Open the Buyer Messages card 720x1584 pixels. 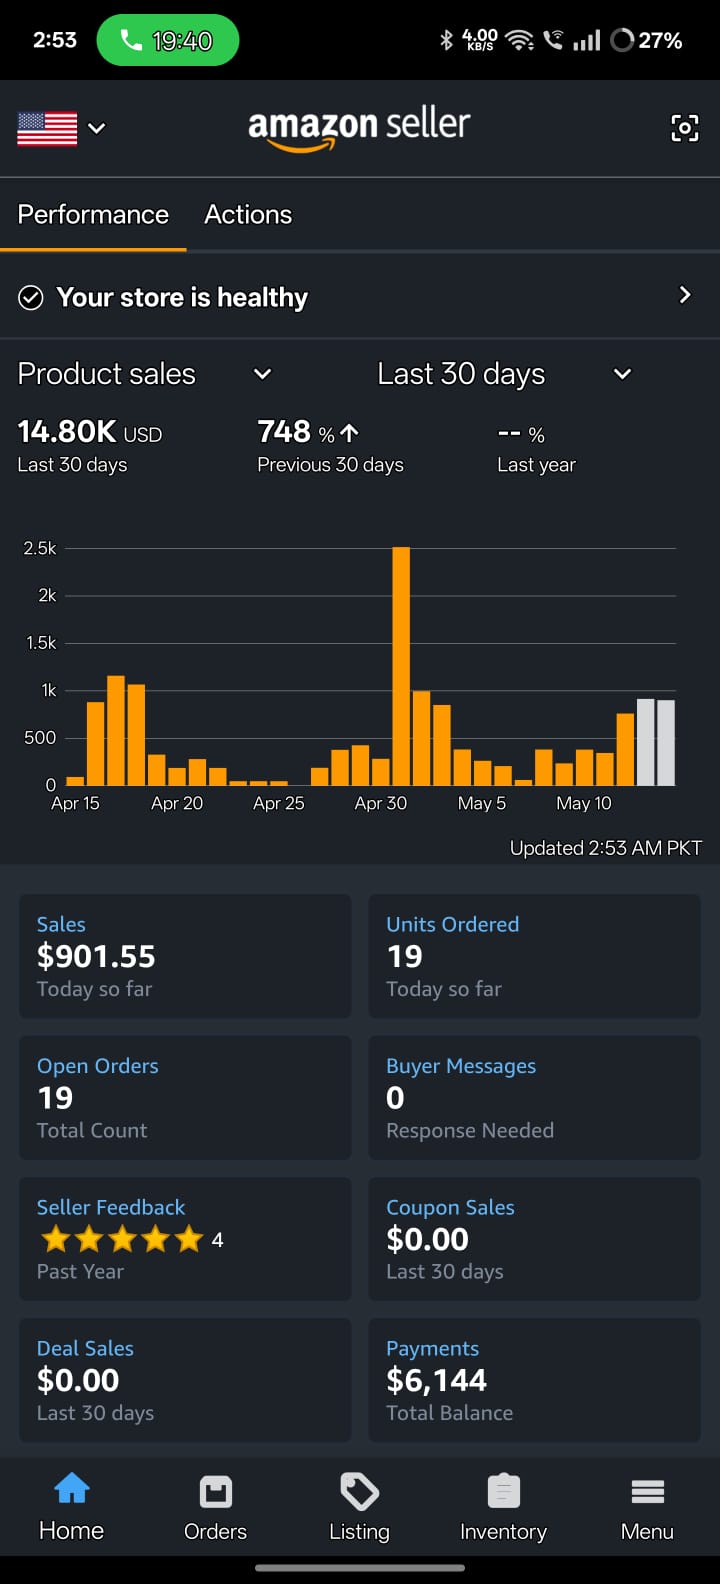pos(534,1097)
